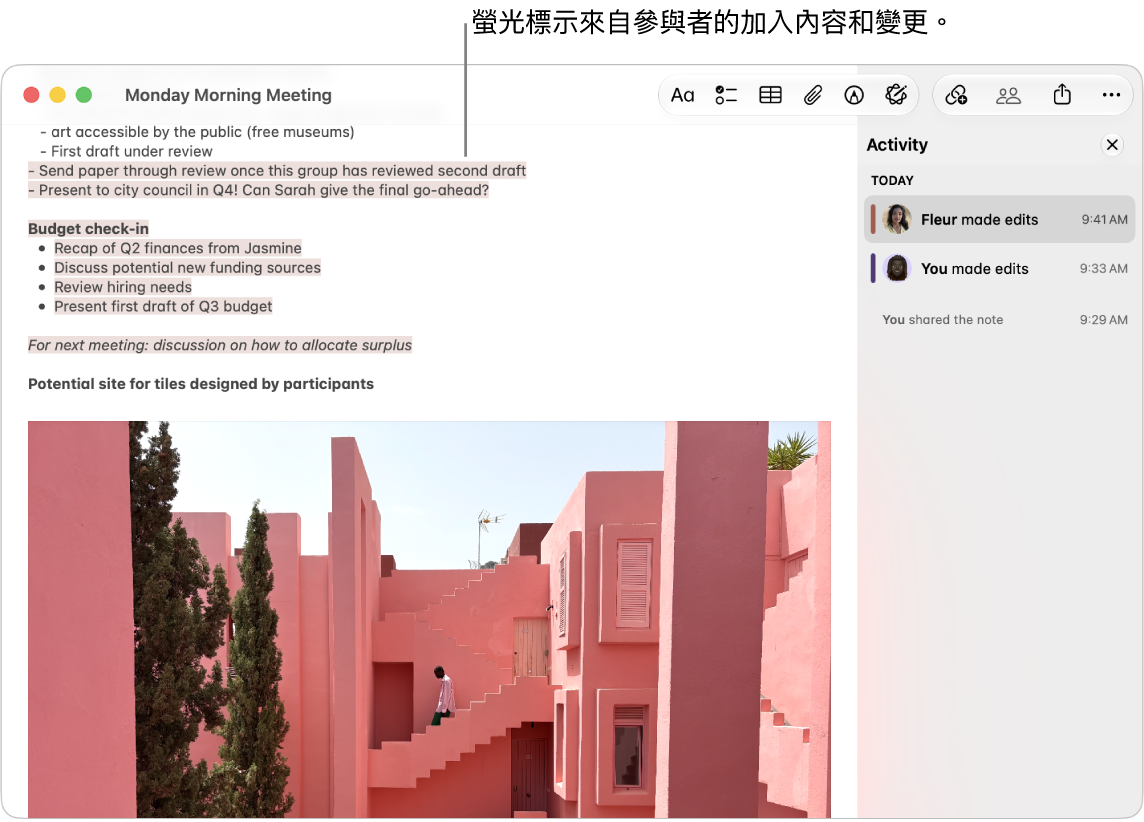Click 'Potential site for tiles designed by participants'
The width and height of the screenshot is (1144, 822).
[x=201, y=384]
